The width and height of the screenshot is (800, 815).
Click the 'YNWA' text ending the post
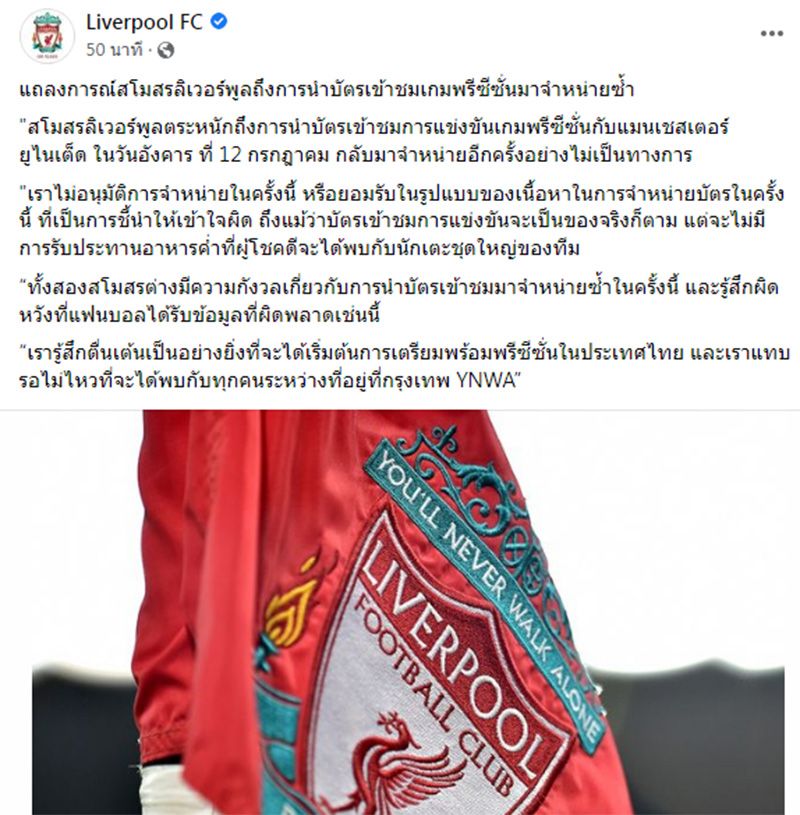click(x=487, y=381)
